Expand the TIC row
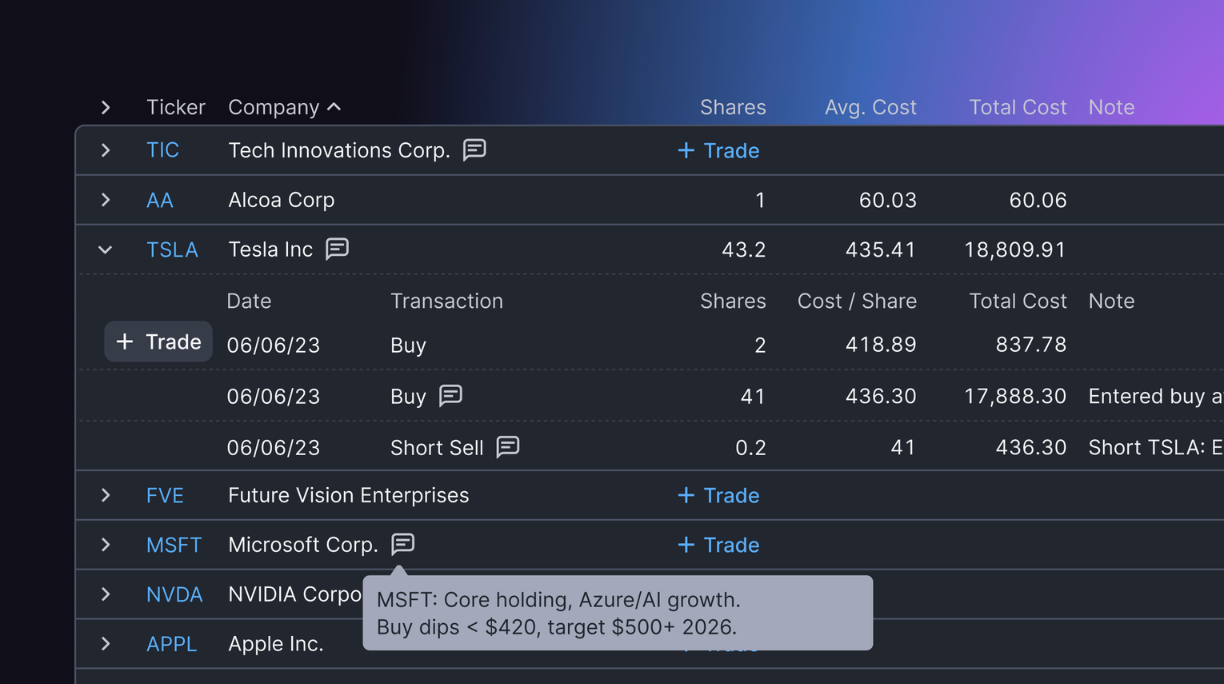This screenshot has height=684, width=1224. point(105,150)
